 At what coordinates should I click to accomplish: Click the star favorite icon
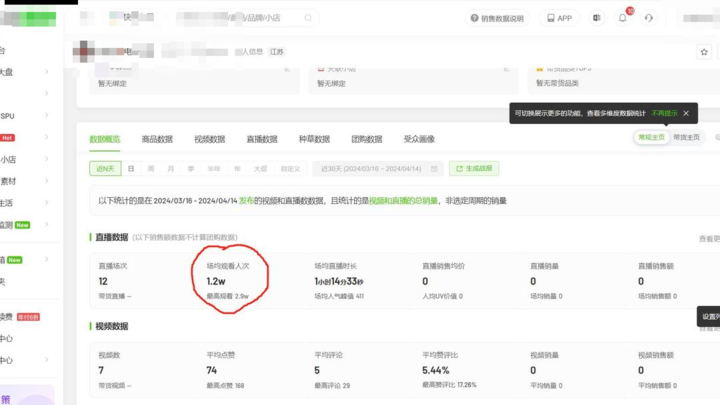click(x=704, y=51)
